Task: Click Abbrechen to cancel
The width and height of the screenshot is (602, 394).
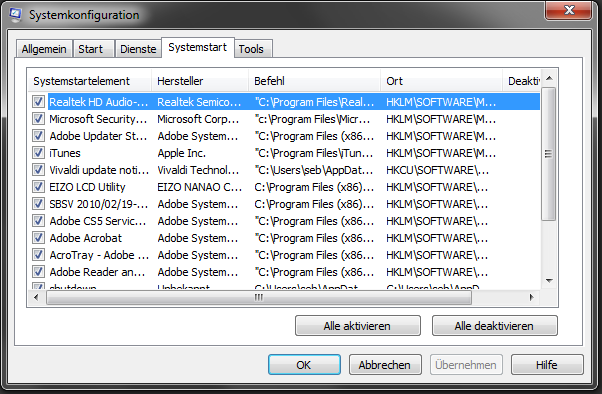Action: pyautogui.click(x=385, y=365)
